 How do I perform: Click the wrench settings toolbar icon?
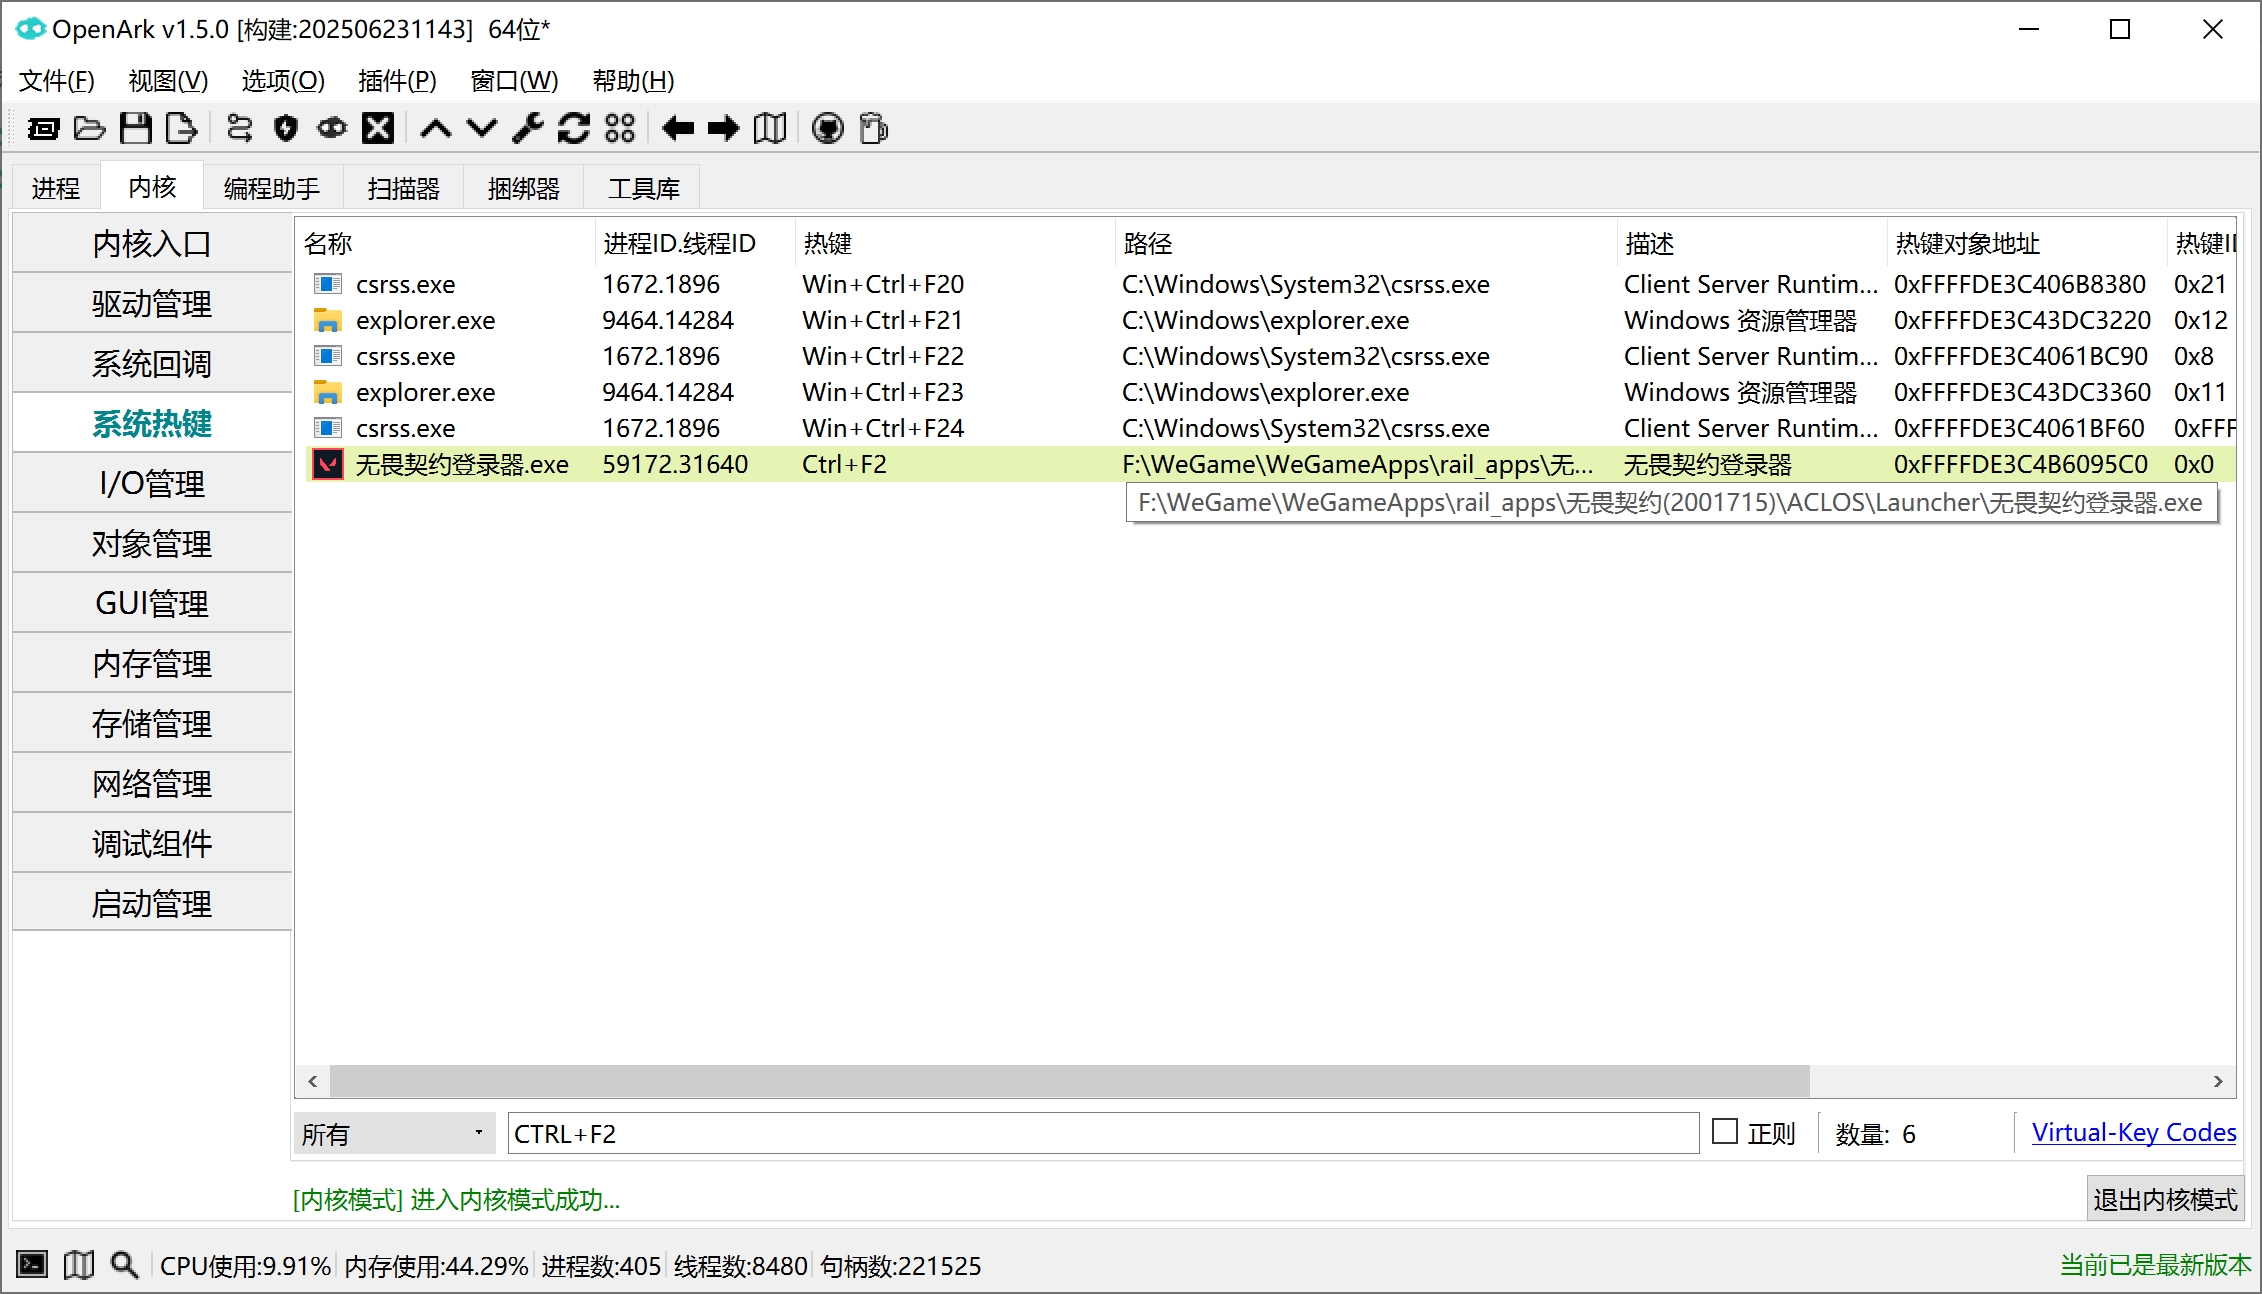pyautogui.click(x=528, y=128)
